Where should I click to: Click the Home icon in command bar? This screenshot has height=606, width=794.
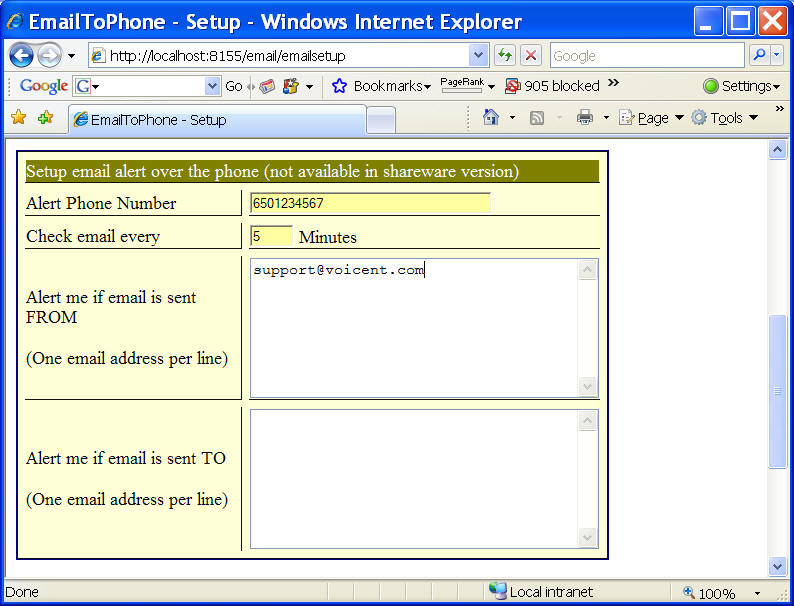click(x=490, y=118)
